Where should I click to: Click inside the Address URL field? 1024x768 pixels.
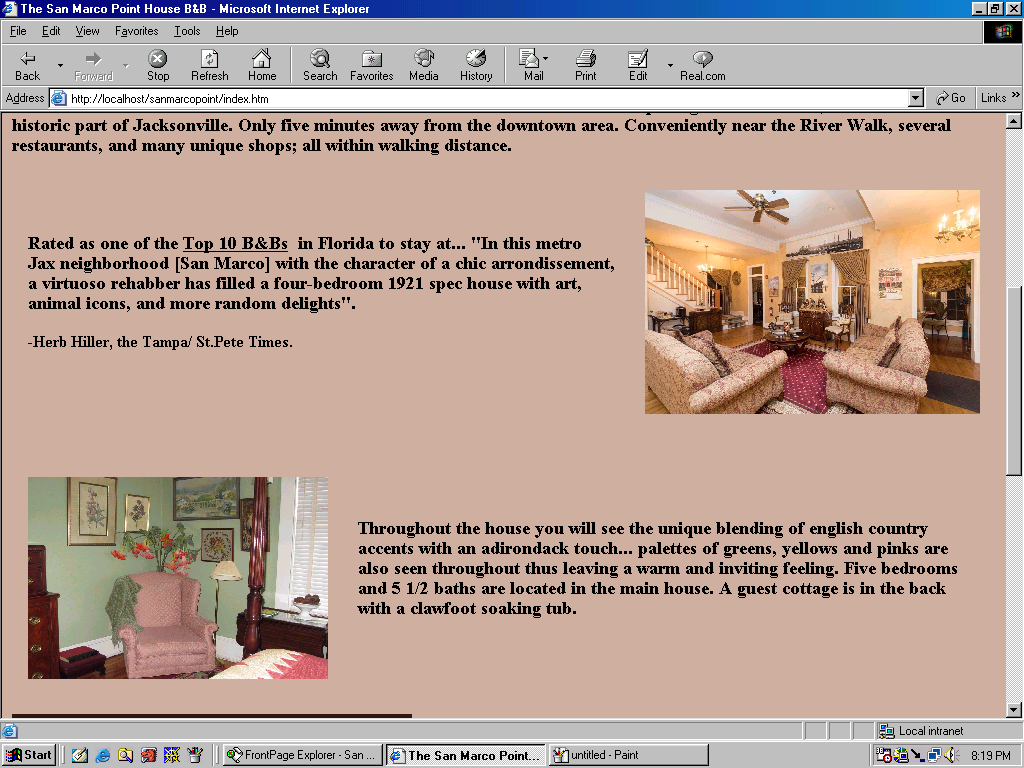coord(487,99)
